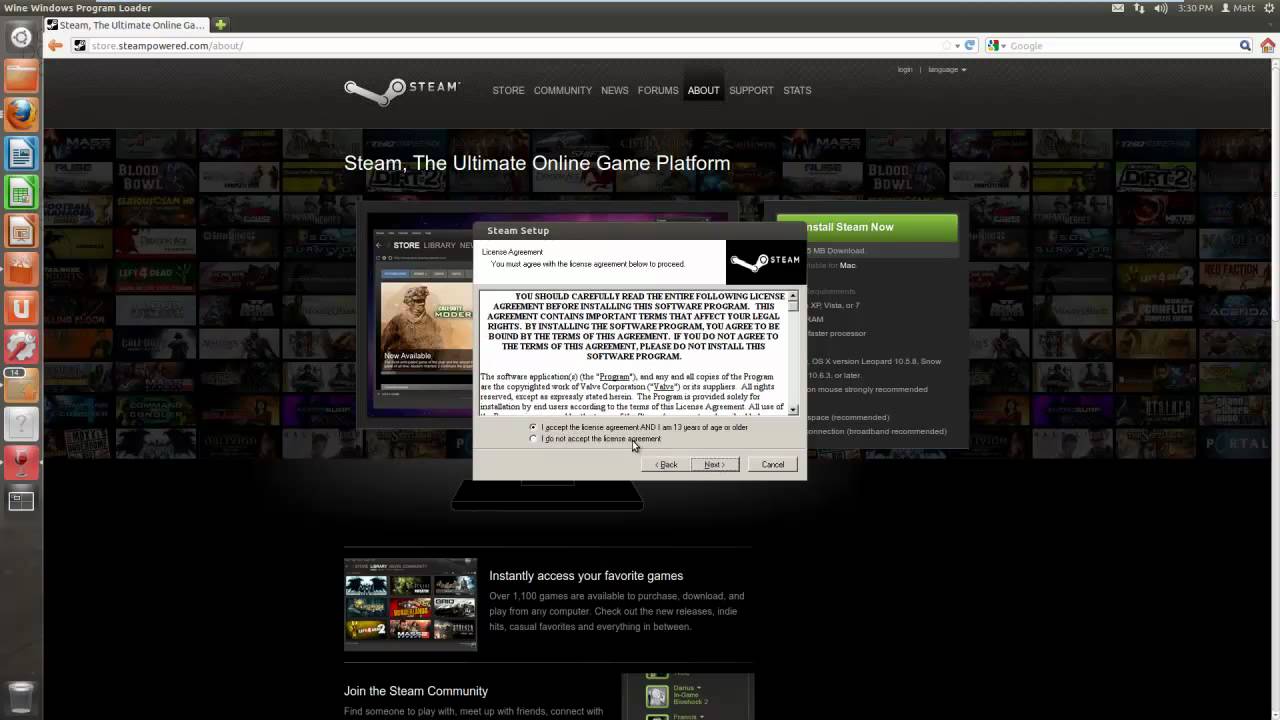Click the mail envelope indicator

(x=1118, y=8)
